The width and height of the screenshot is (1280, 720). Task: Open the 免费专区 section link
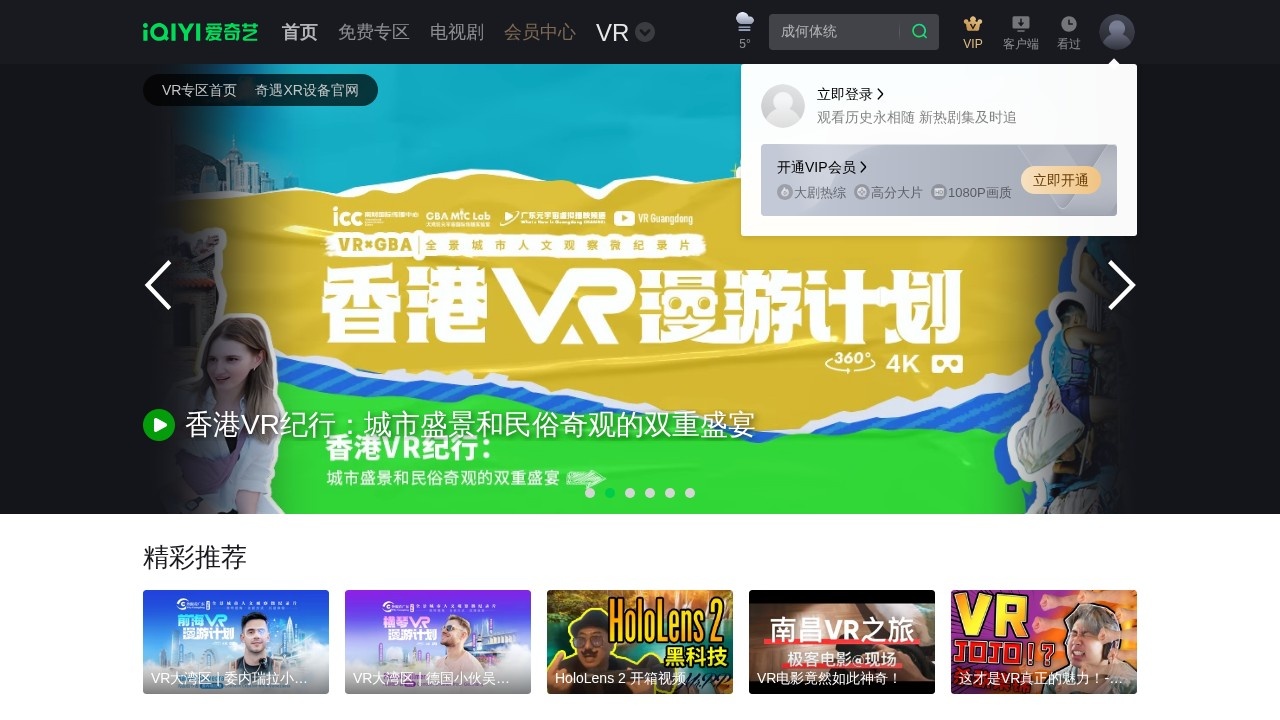(373, 32)
